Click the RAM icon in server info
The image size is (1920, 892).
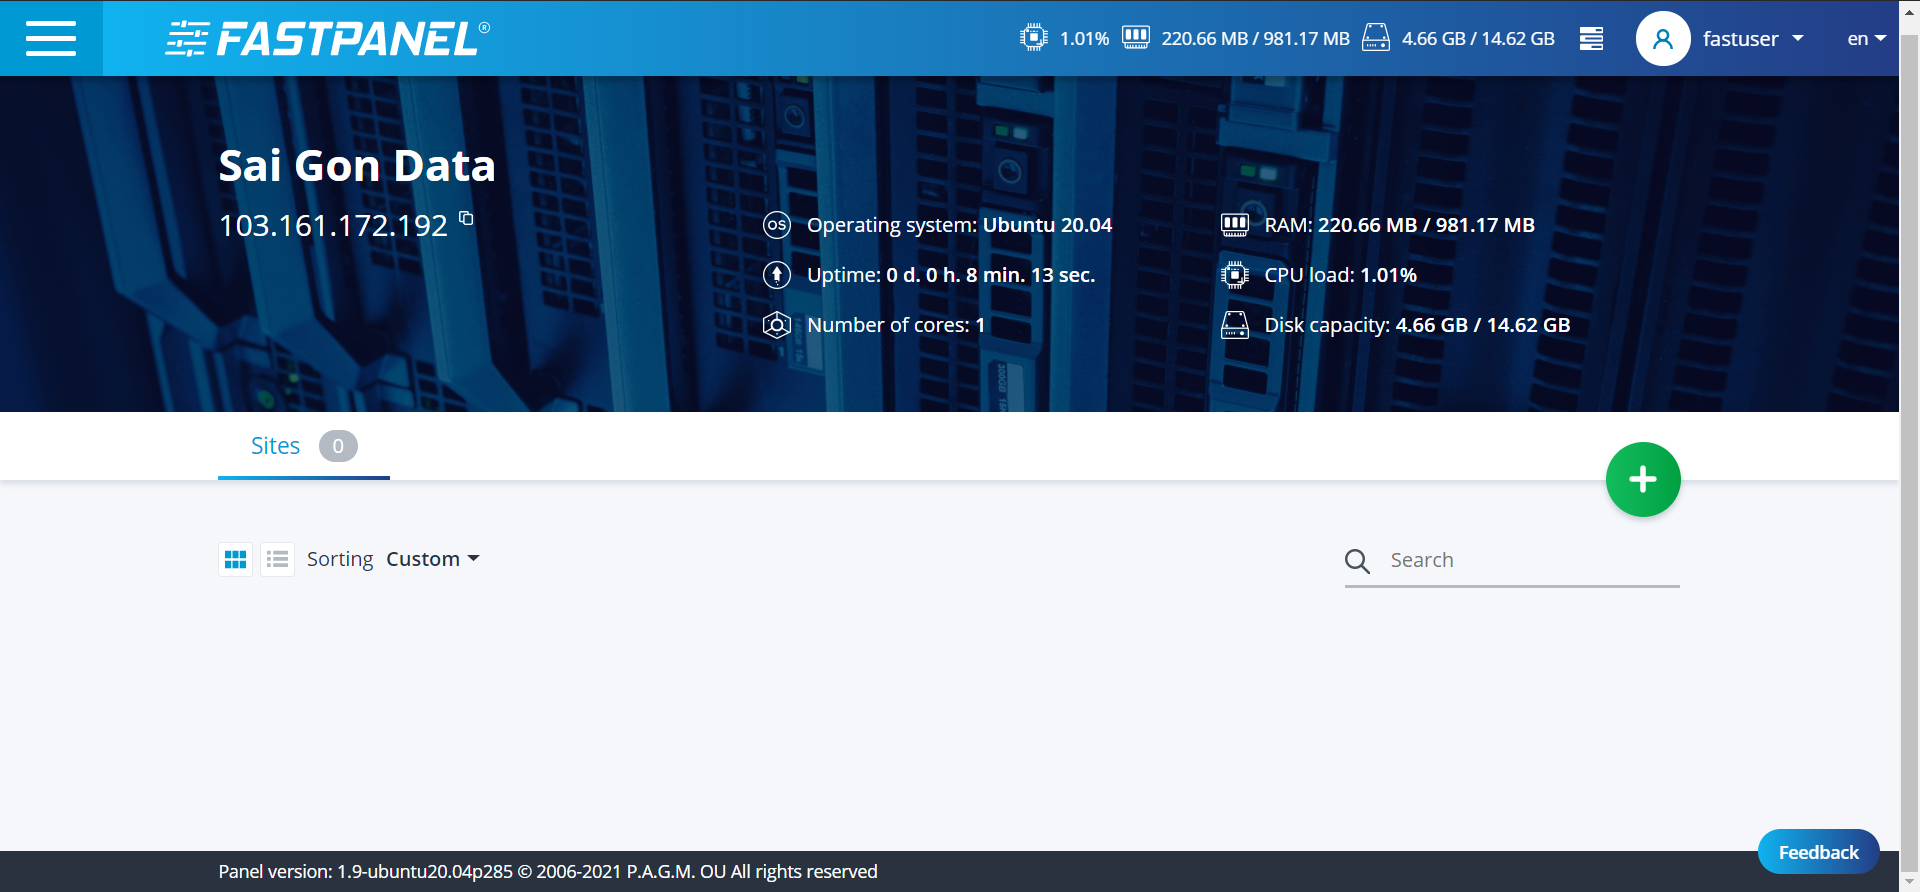pos(1235,225)
